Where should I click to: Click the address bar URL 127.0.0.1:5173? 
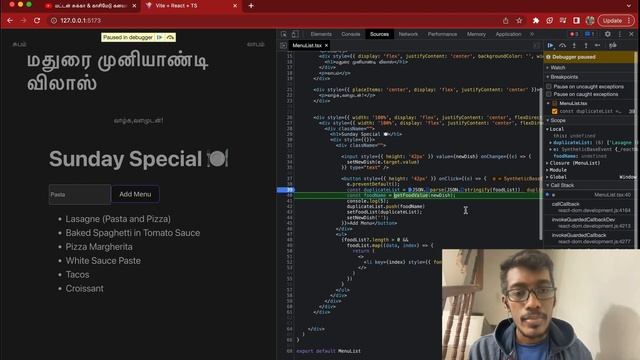click(x=80, y=20)
